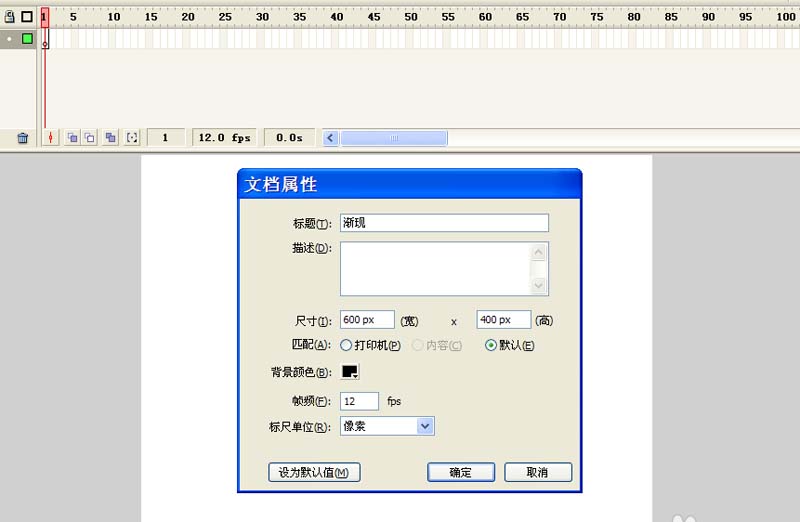Image resolution: width=800 pixels, height=522 pixels.
Task: Click the description scroll up arrow
Action: click(x=539, y=253)
